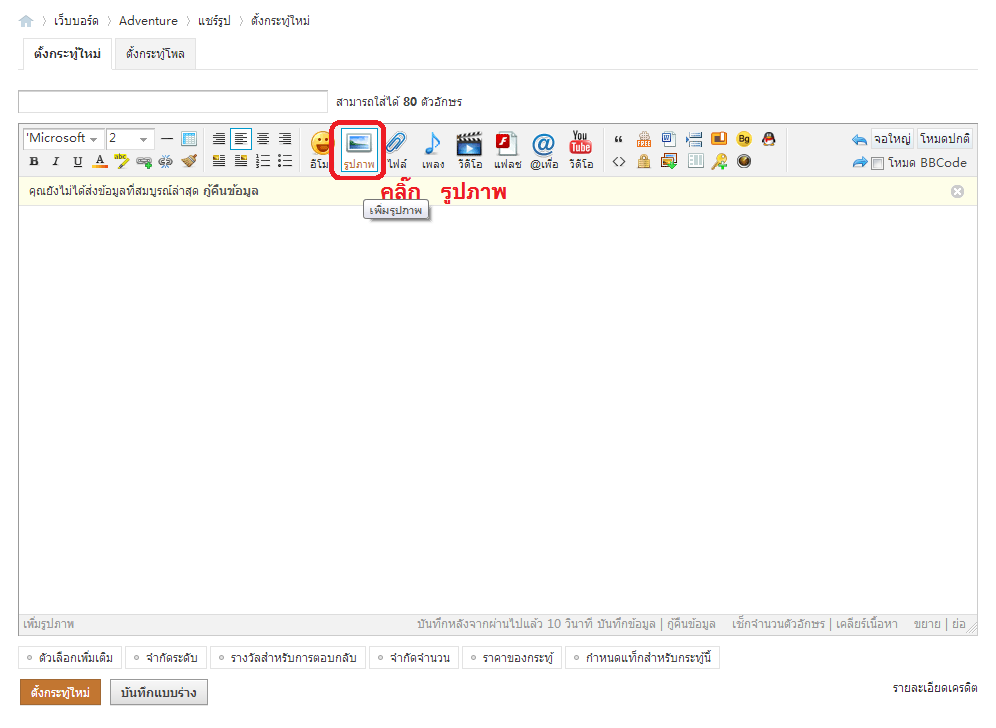Insert a numbered list
The height and width of the screenshot is (728, 996).
tap(262, 161)
